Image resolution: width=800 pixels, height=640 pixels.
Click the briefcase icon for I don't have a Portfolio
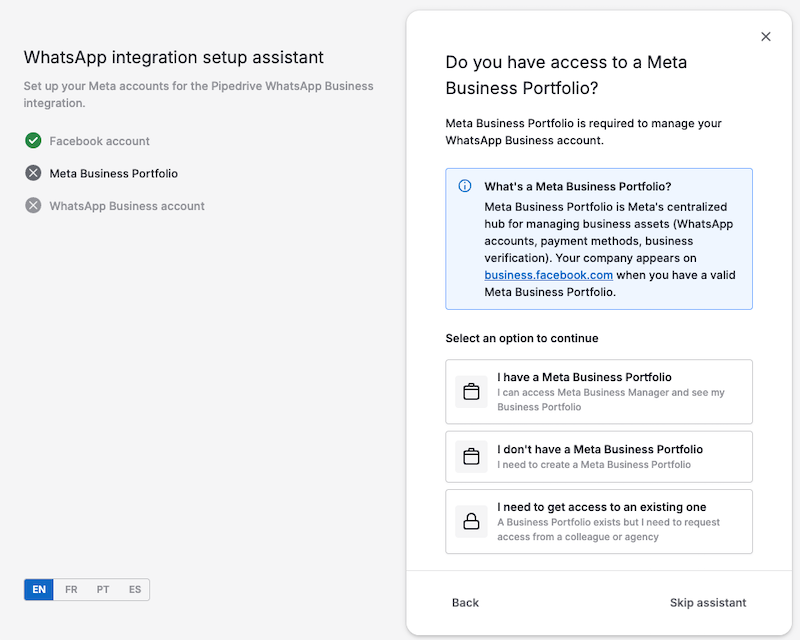coord(471,456)
